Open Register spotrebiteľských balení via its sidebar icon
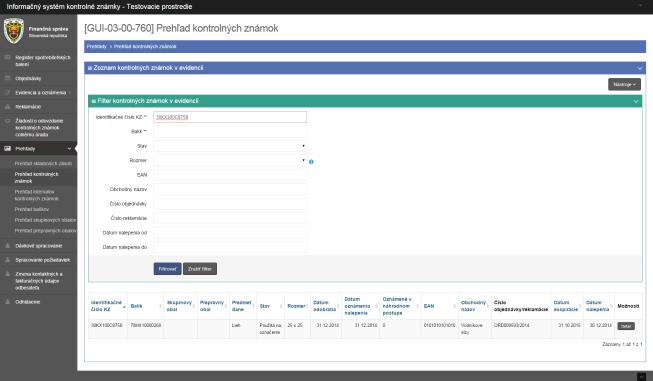 click(x=7, y=57)
